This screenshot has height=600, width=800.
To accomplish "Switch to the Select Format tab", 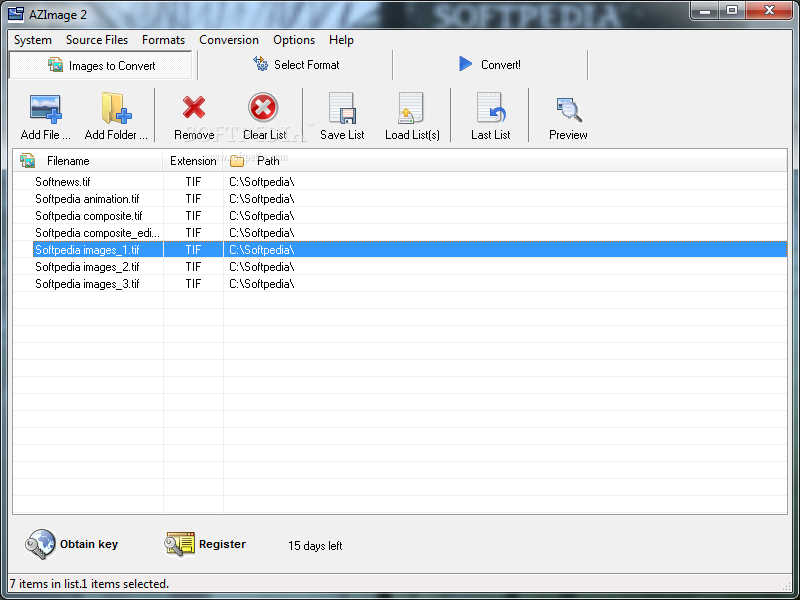I will 295,65.
